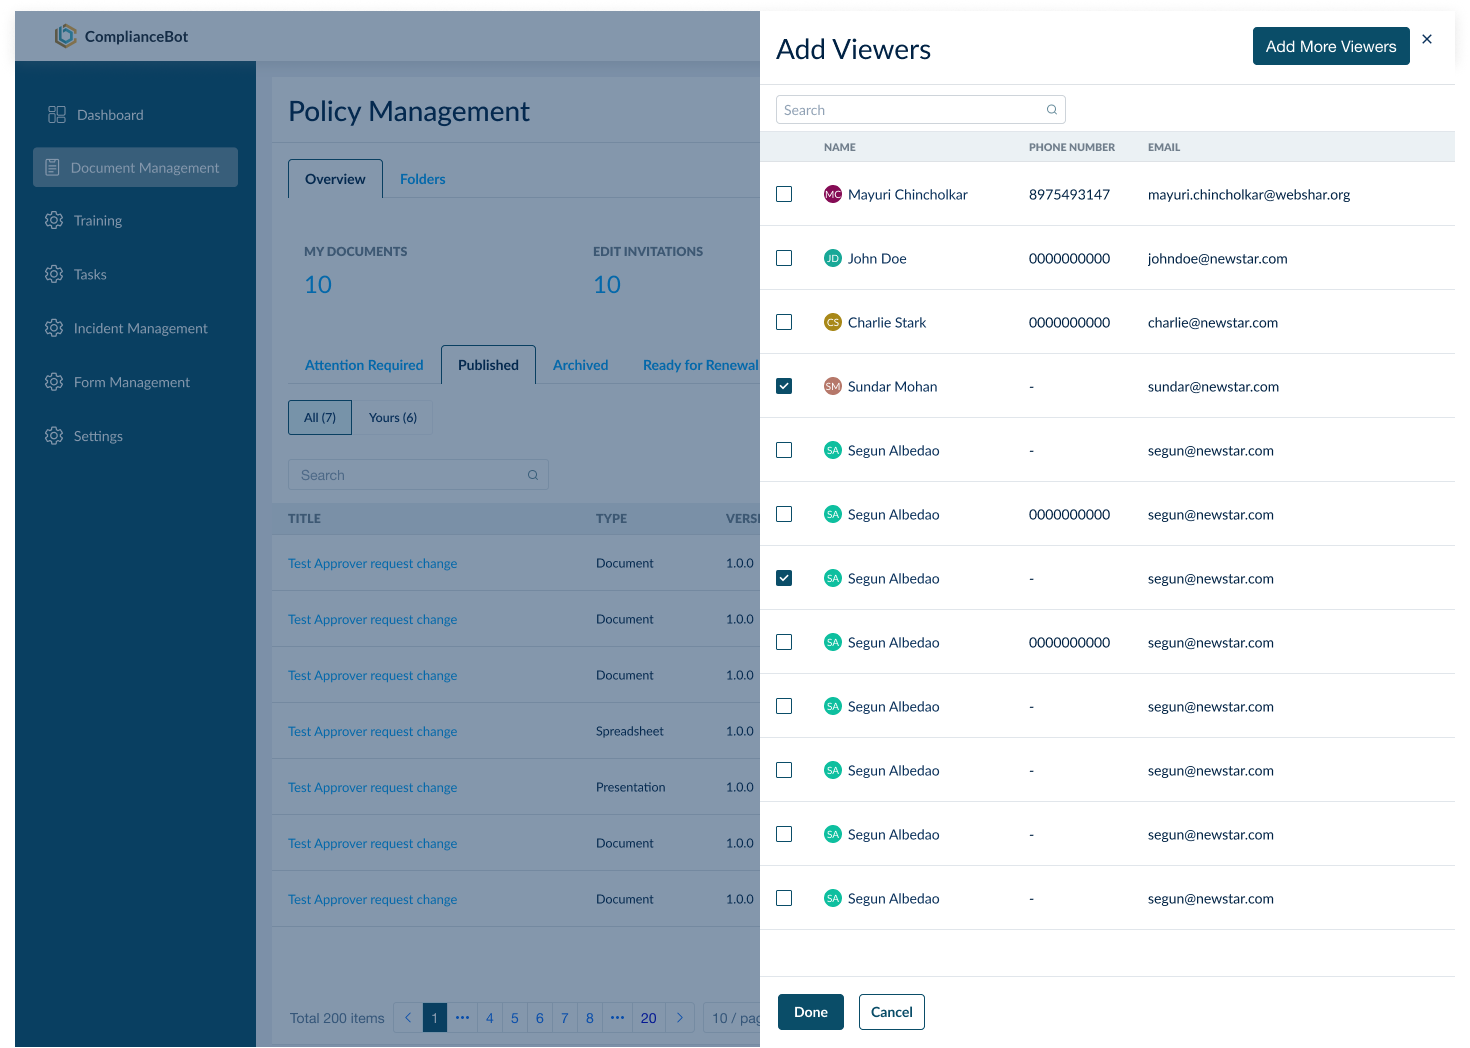Open the Archived tab

click(x=580, y=365)
